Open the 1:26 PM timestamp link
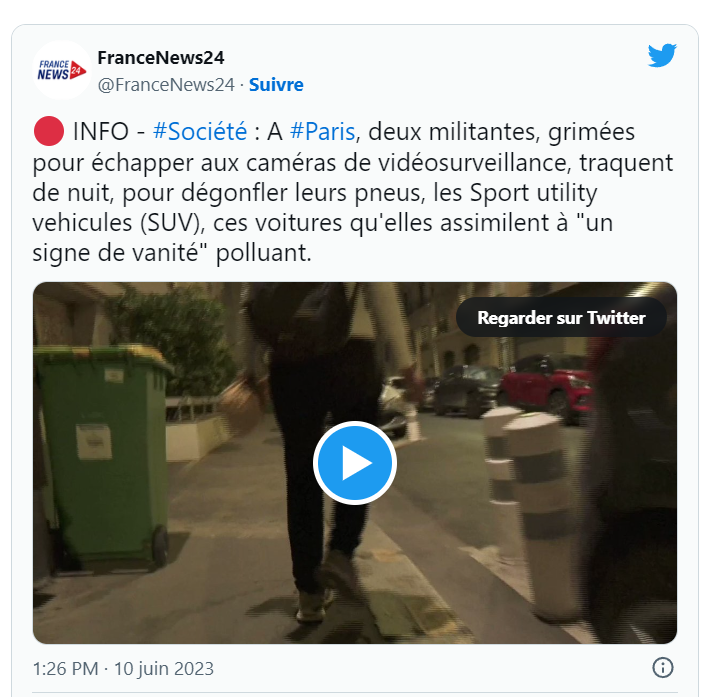 (x=65, y=669)
